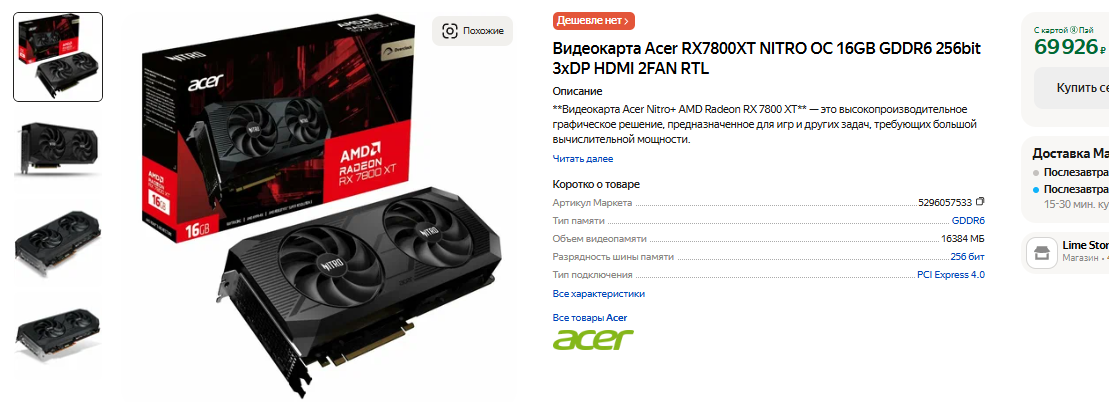Select third thumbnail showing card angled view
The height and width of the screenshot is (402, 1109).
point(58,243)
